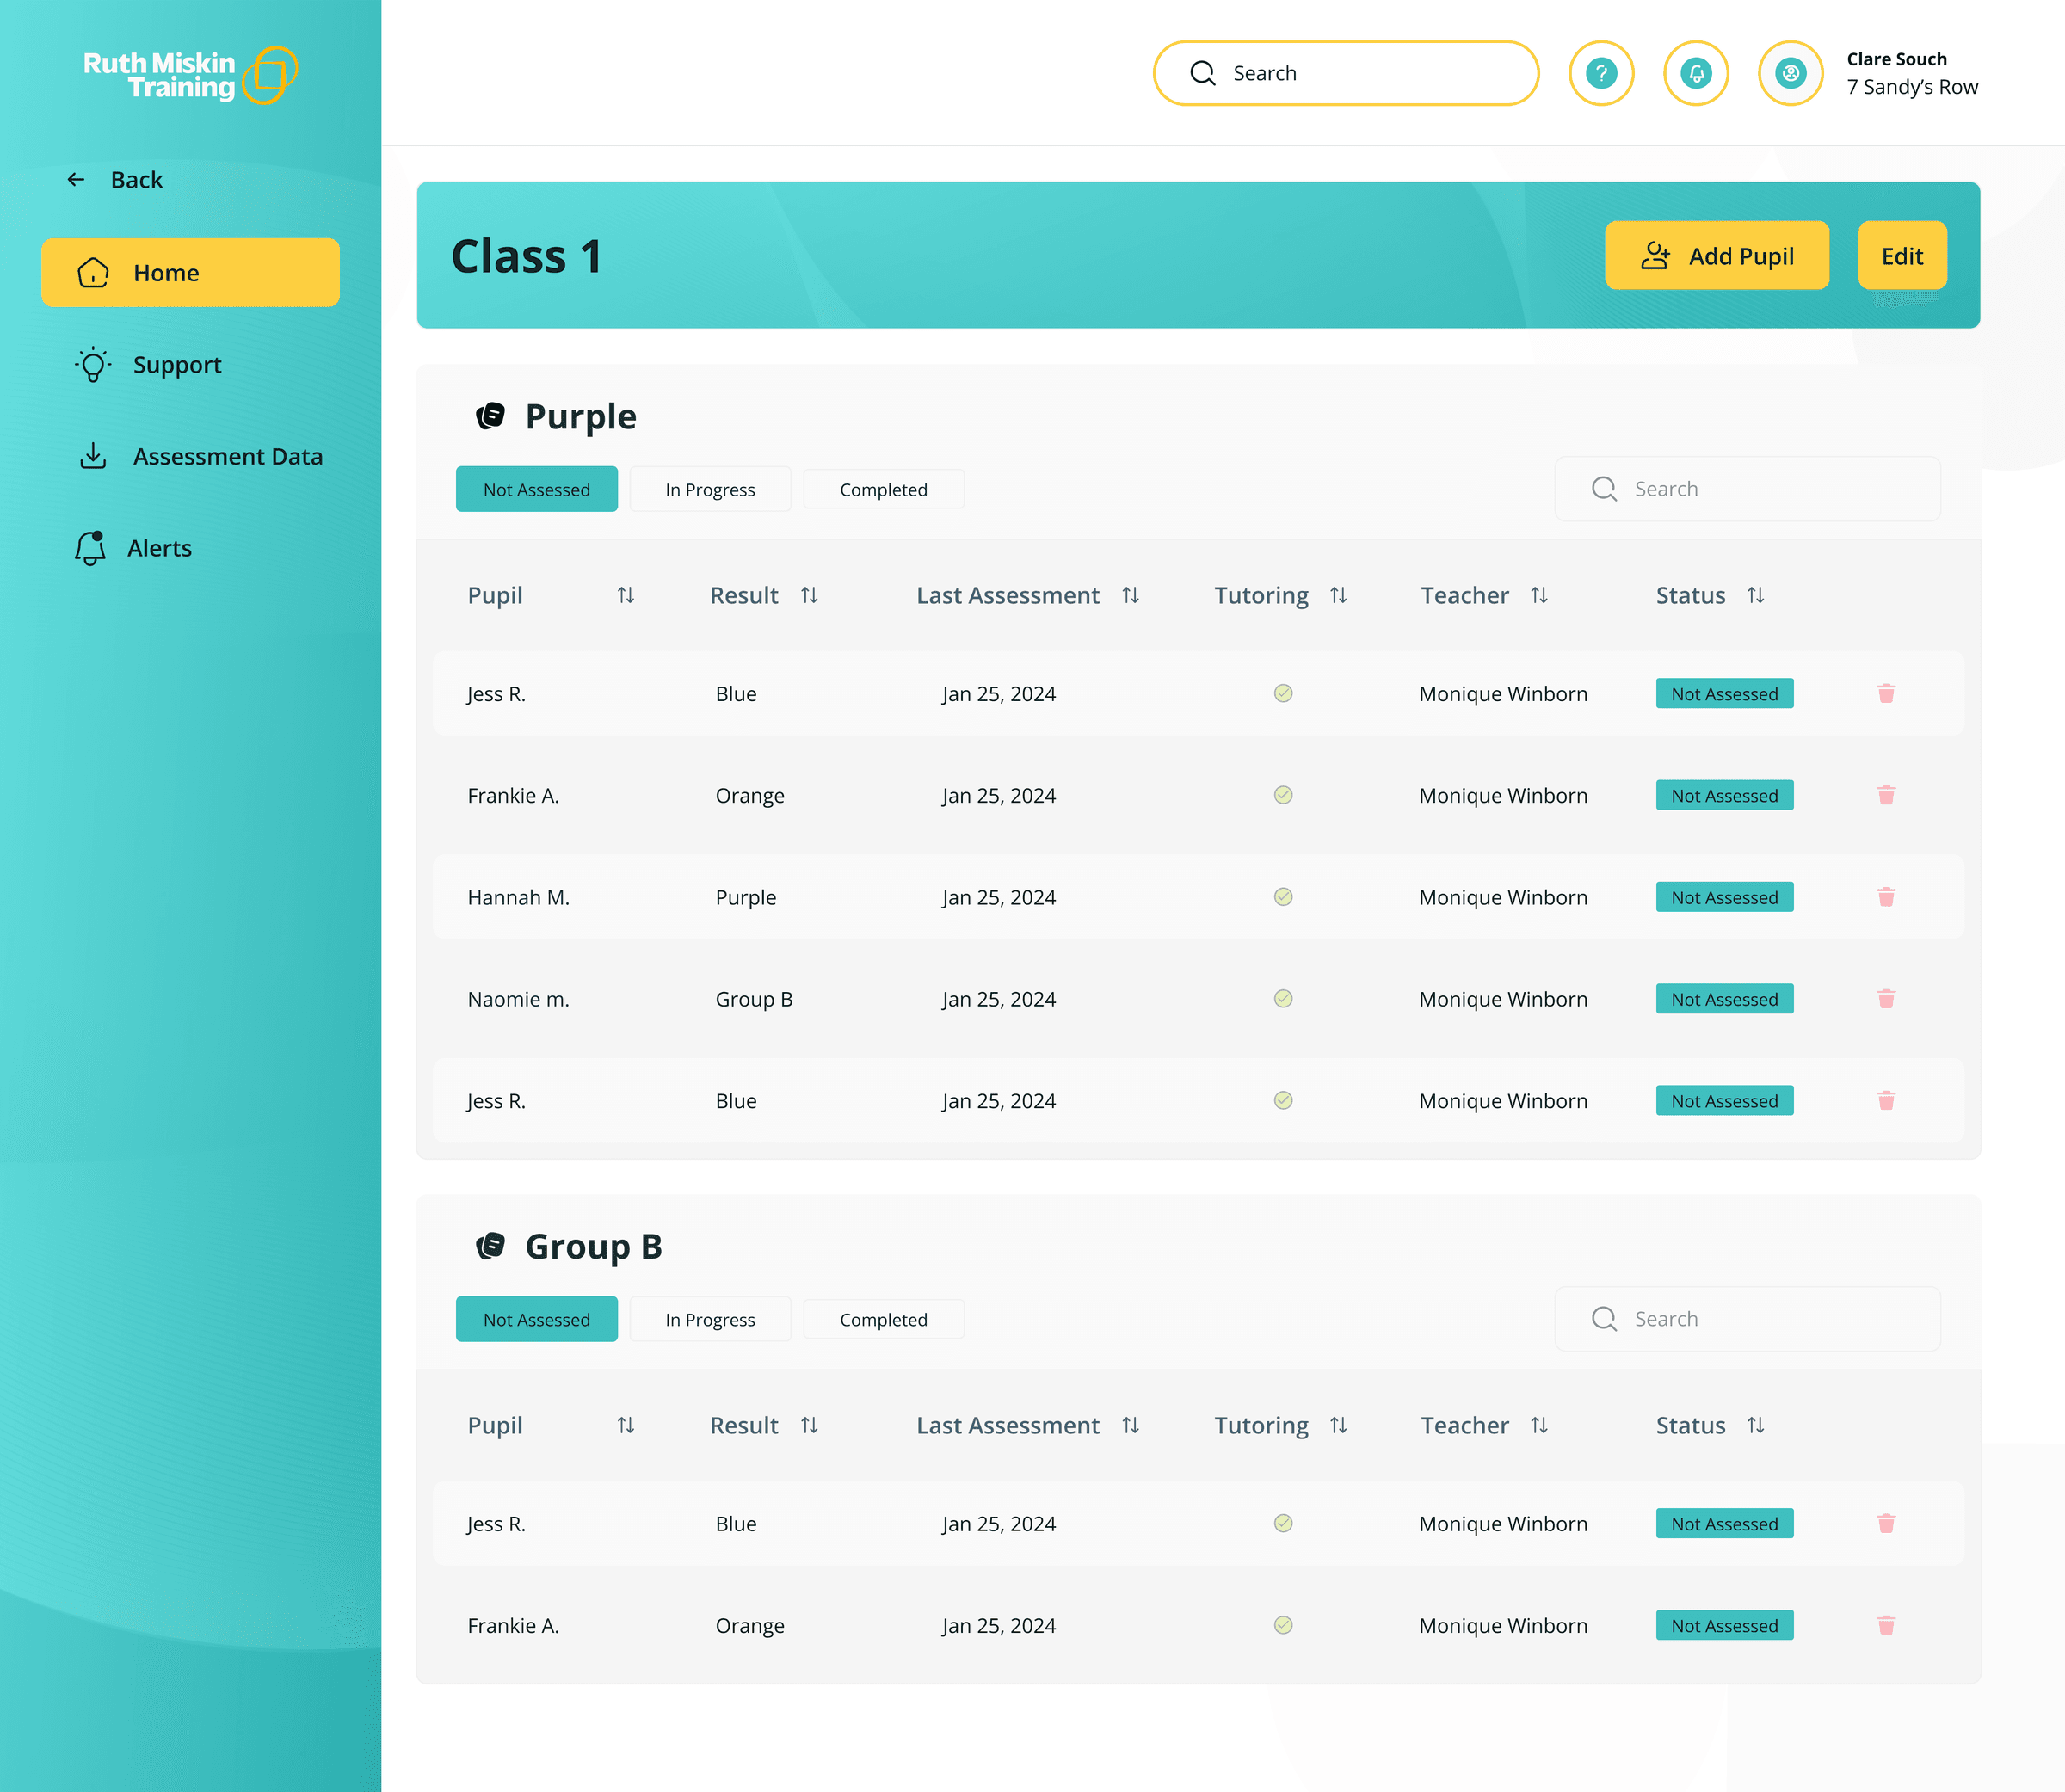2065x1792 pixels.
Task: Delete Frankie A. from the Purple group
Action: coord(1886,795)
